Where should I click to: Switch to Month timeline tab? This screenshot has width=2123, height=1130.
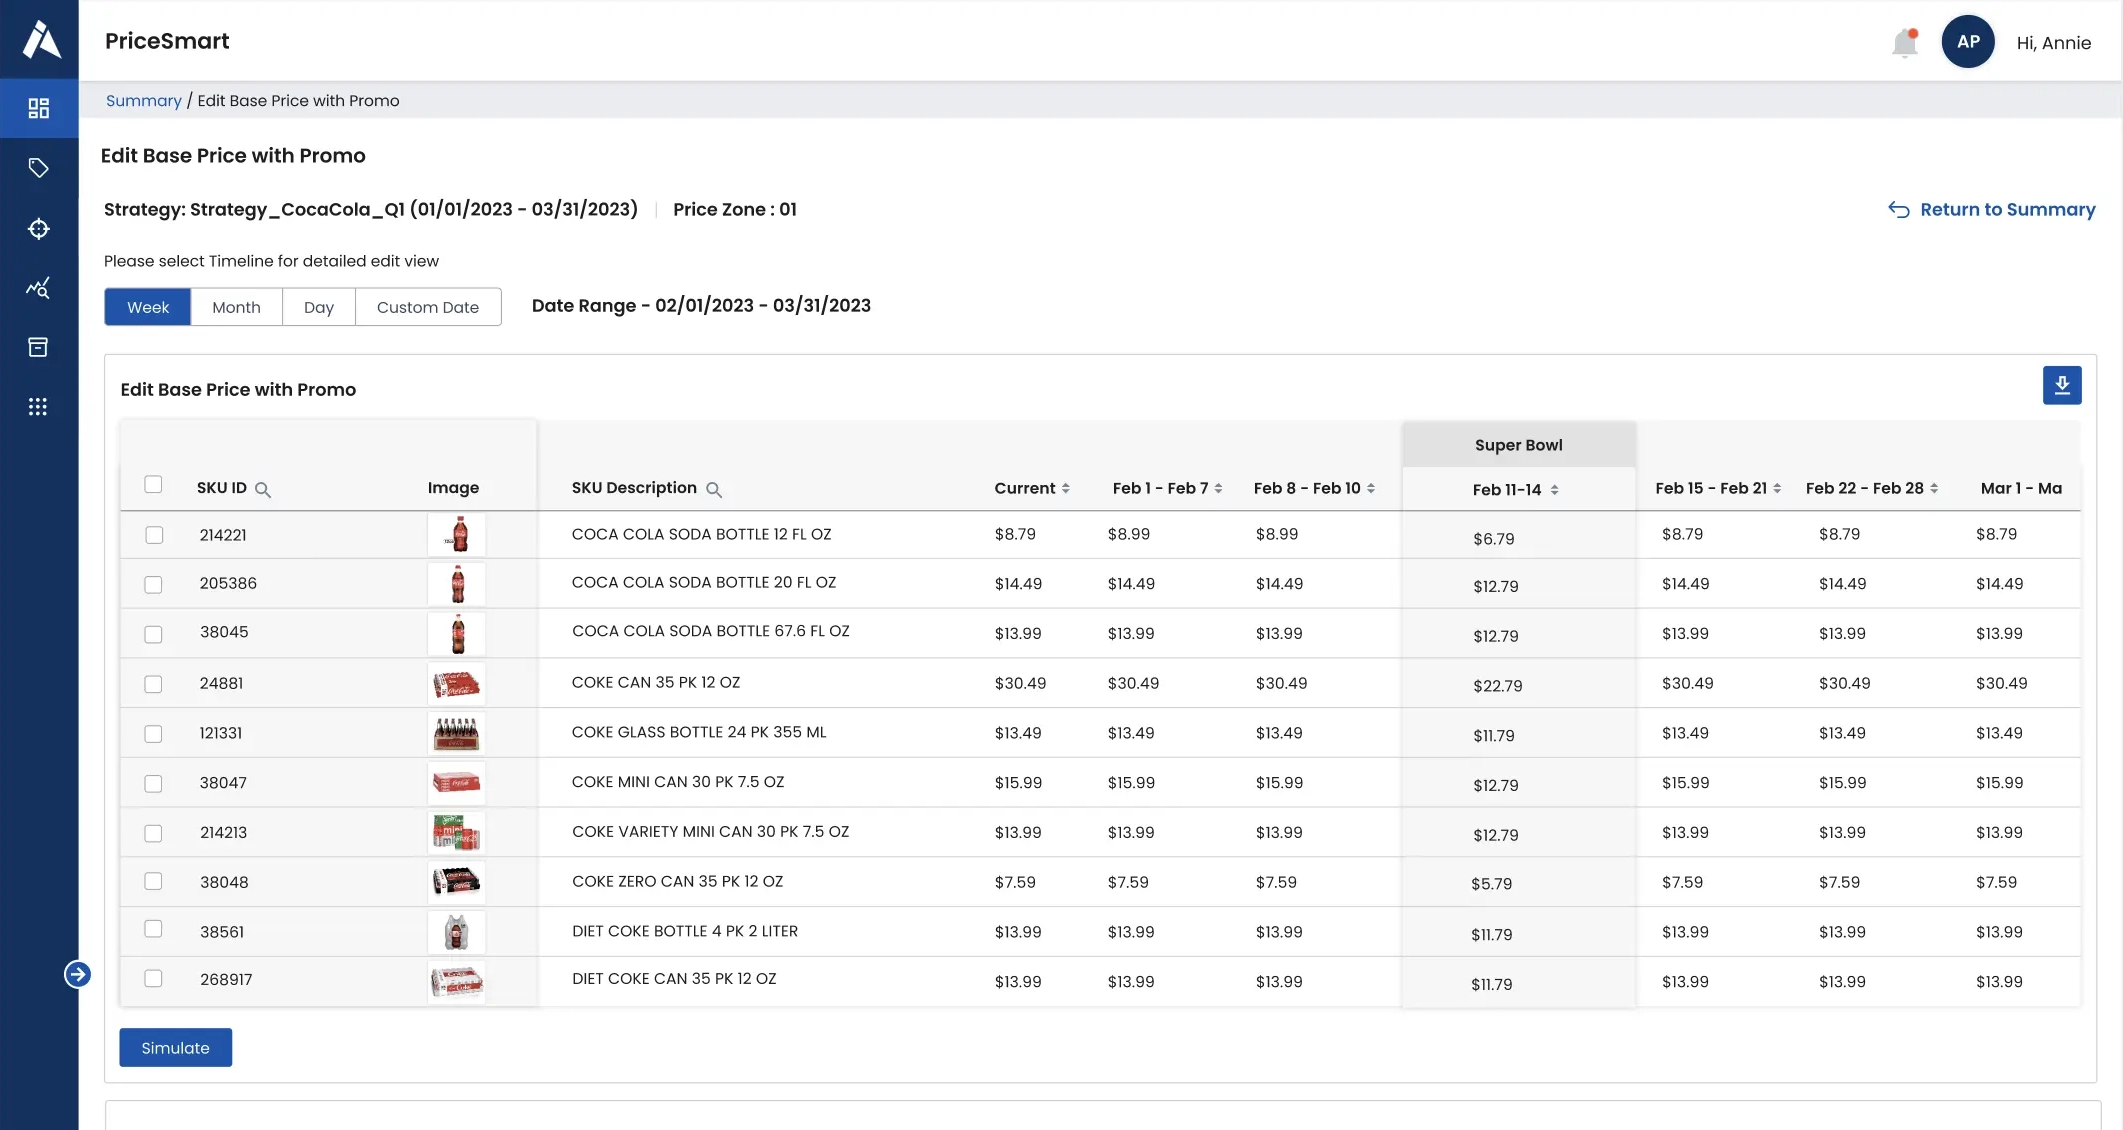[236, 307]
